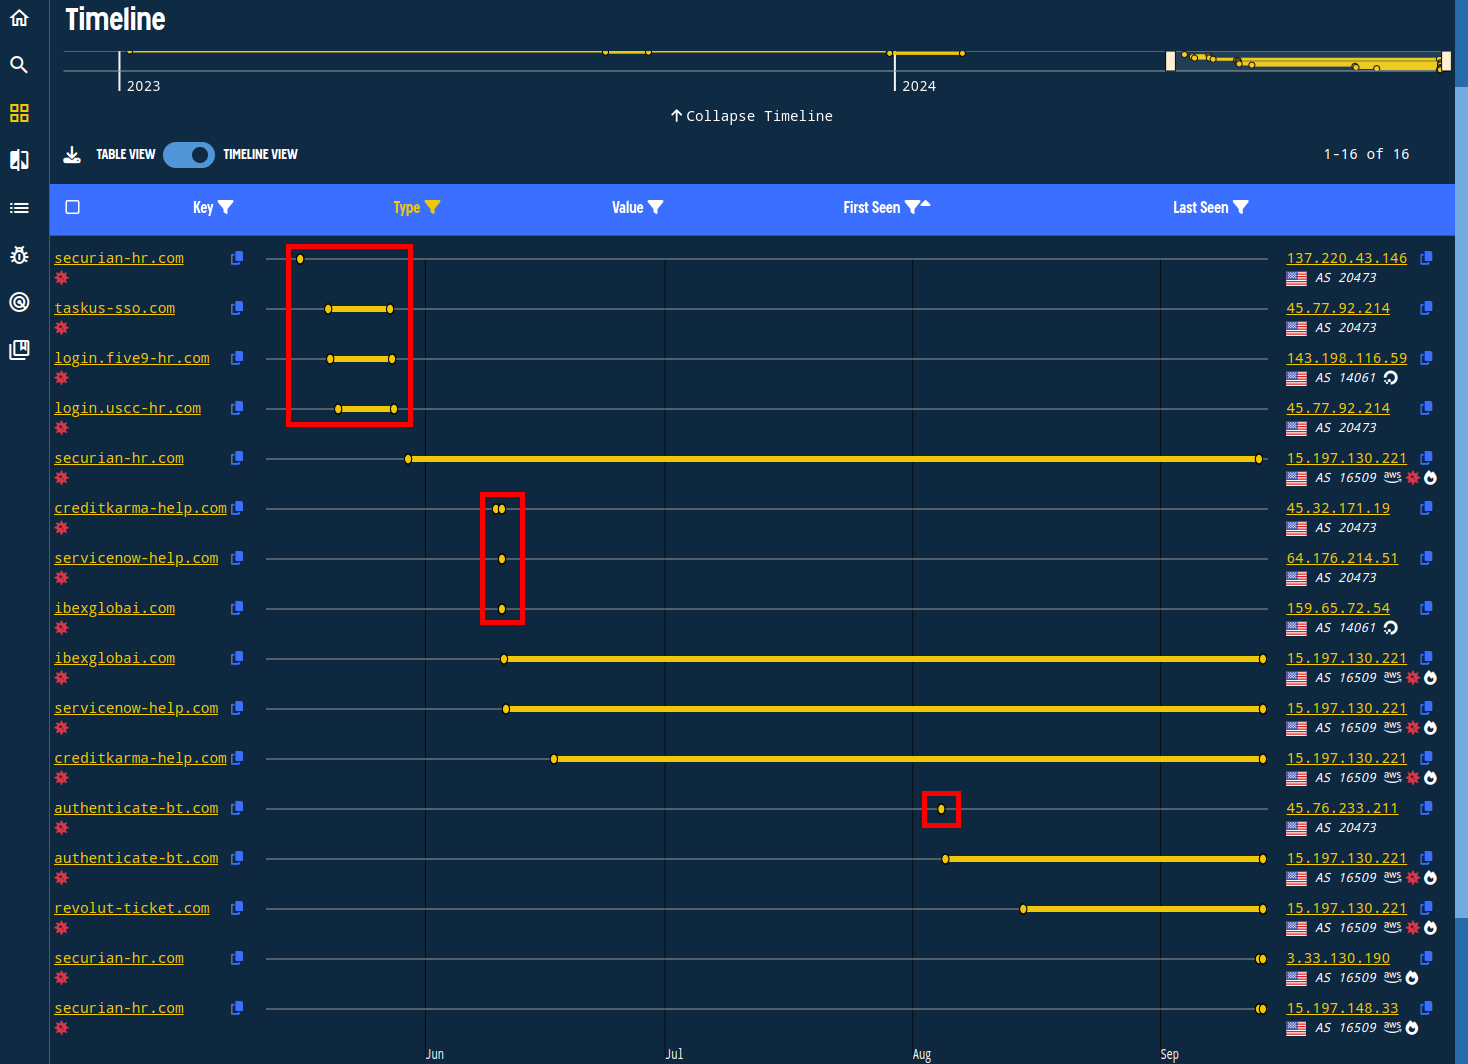Image resolution: width=1468 pixels, height=1064 pixels.
Task: Open login.five9-hr.com domain link
Action: coord(132,358)
